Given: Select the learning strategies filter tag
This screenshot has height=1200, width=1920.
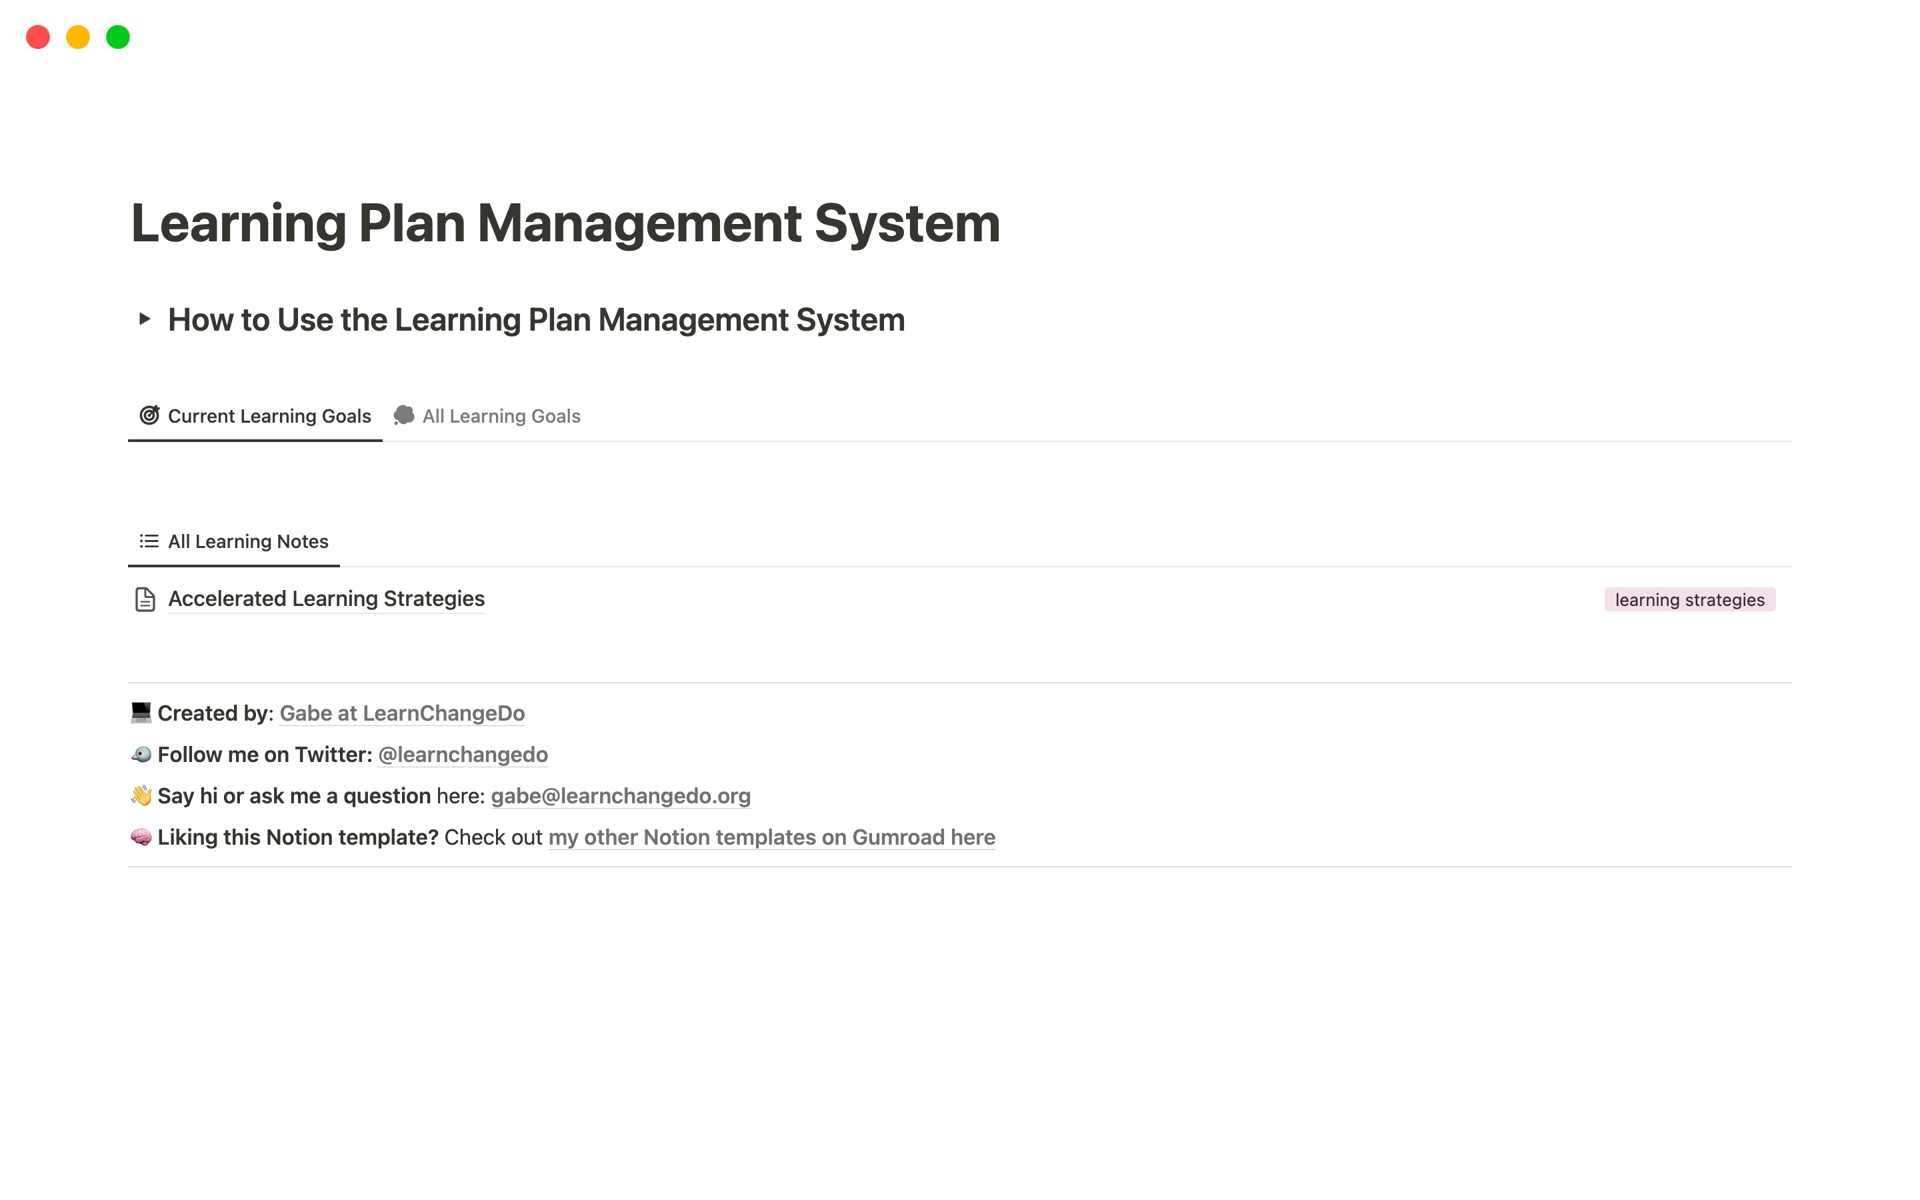Looking at the screenshot, I should click(x=1689, y=599).
